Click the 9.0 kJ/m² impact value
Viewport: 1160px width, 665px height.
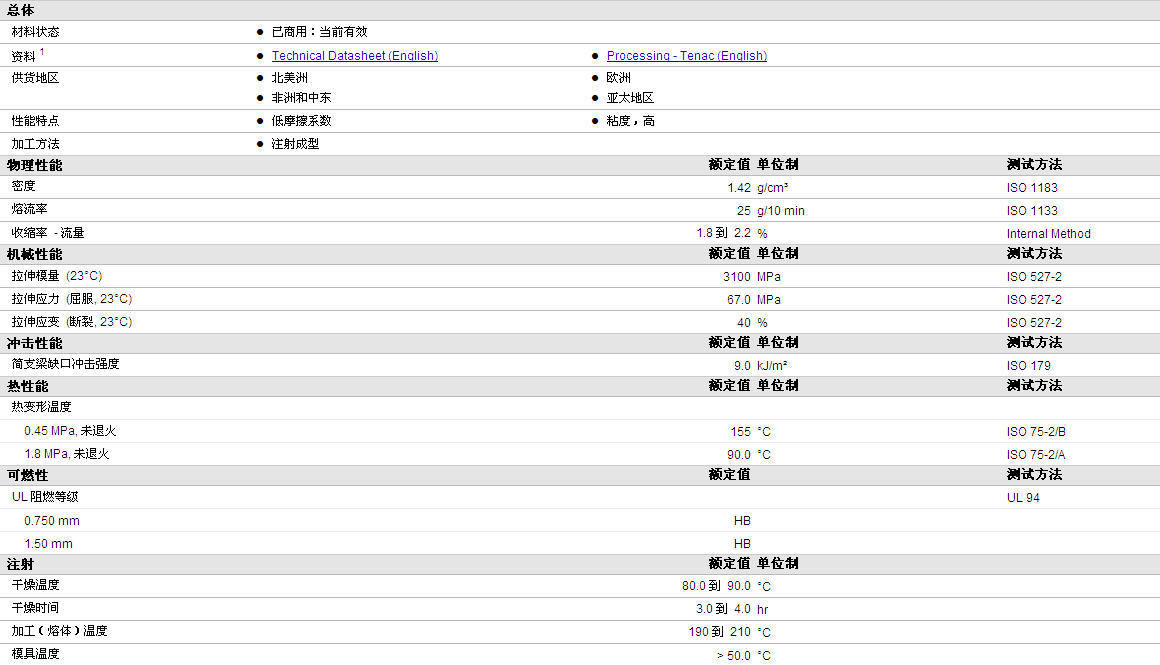761,365
